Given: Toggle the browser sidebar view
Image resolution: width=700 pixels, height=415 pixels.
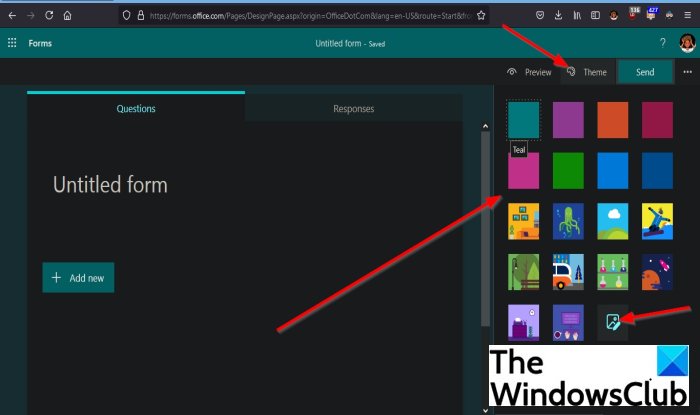Looking at the screenshot, I should click(595, 16).
